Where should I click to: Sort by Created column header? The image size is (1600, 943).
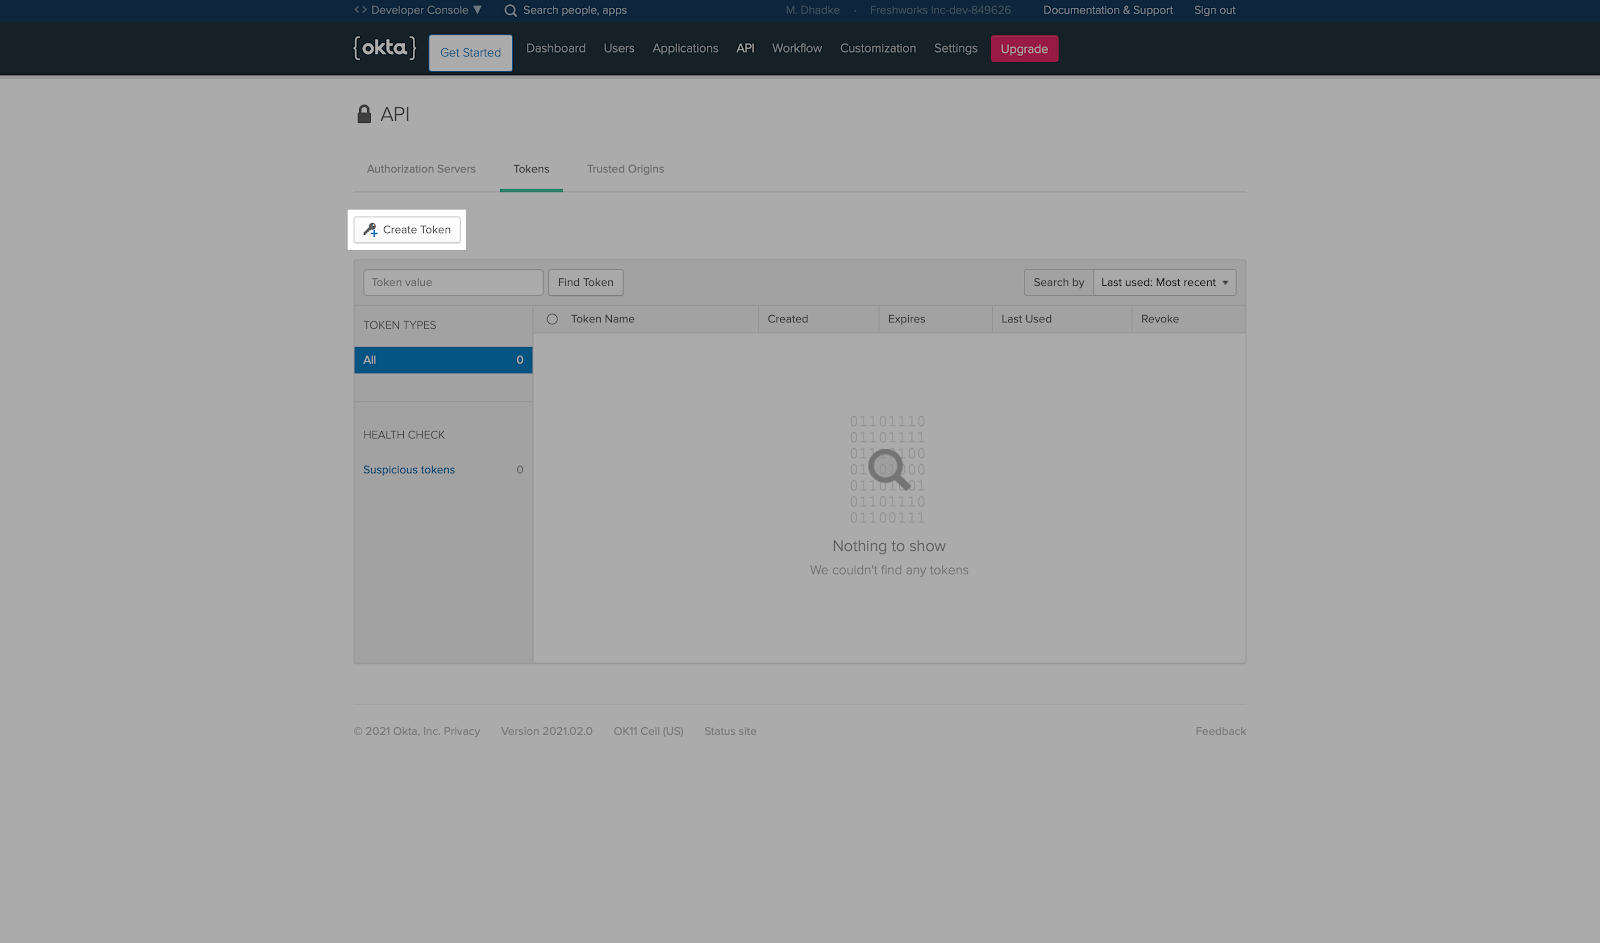click(x=788, y=319)
